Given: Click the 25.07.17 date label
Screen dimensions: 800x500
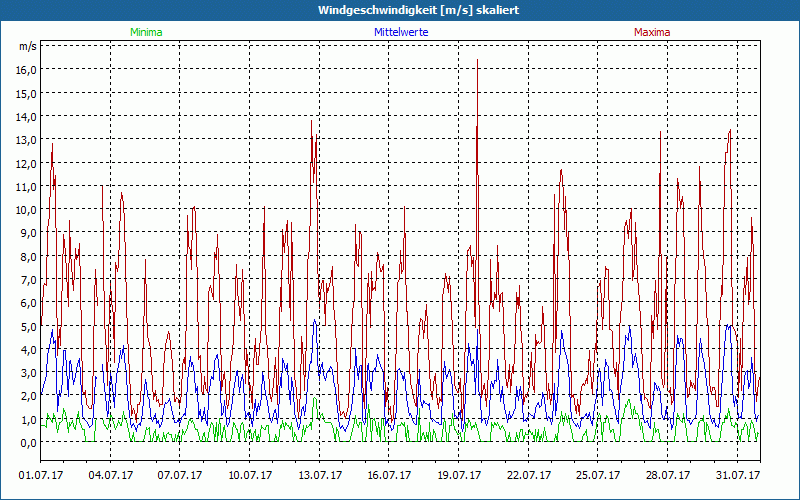Looking at the screenshot, I should coord(598,475).
